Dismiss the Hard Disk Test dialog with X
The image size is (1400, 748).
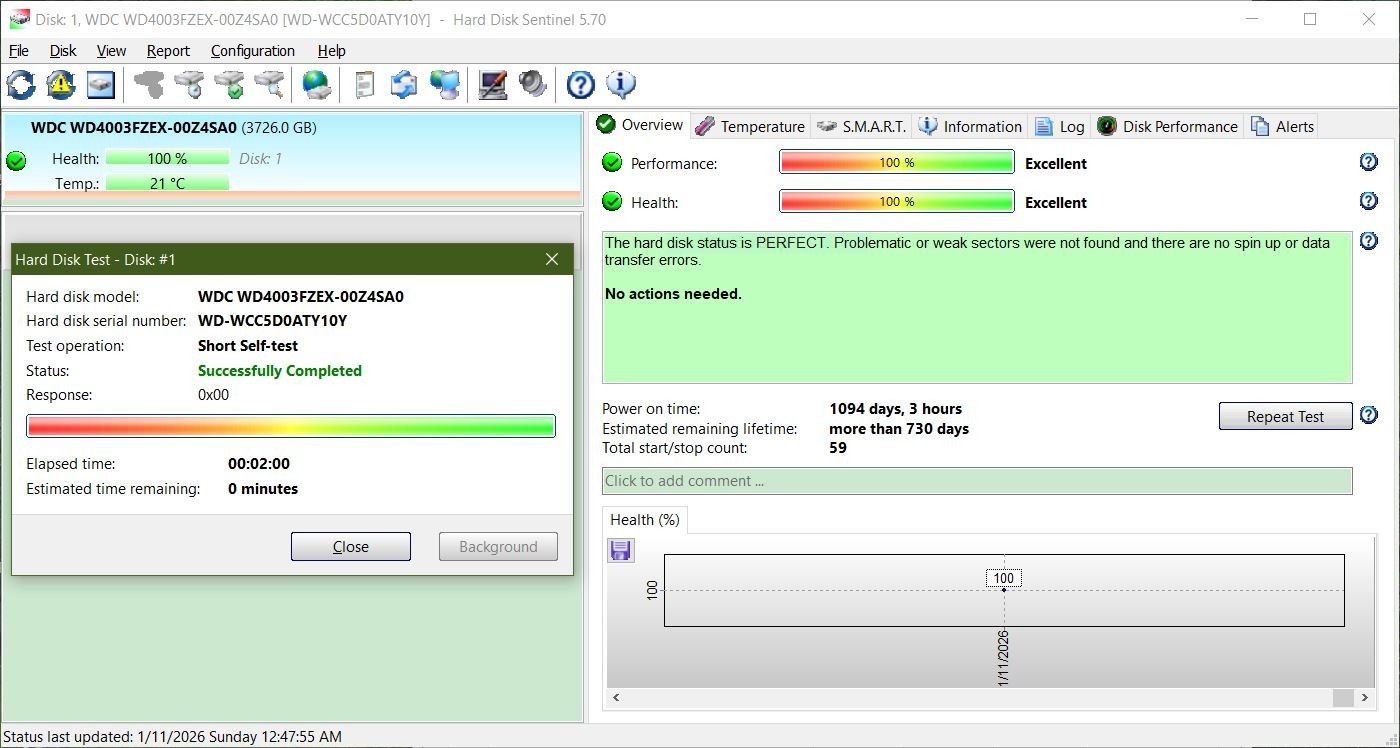tap(551, 259)
